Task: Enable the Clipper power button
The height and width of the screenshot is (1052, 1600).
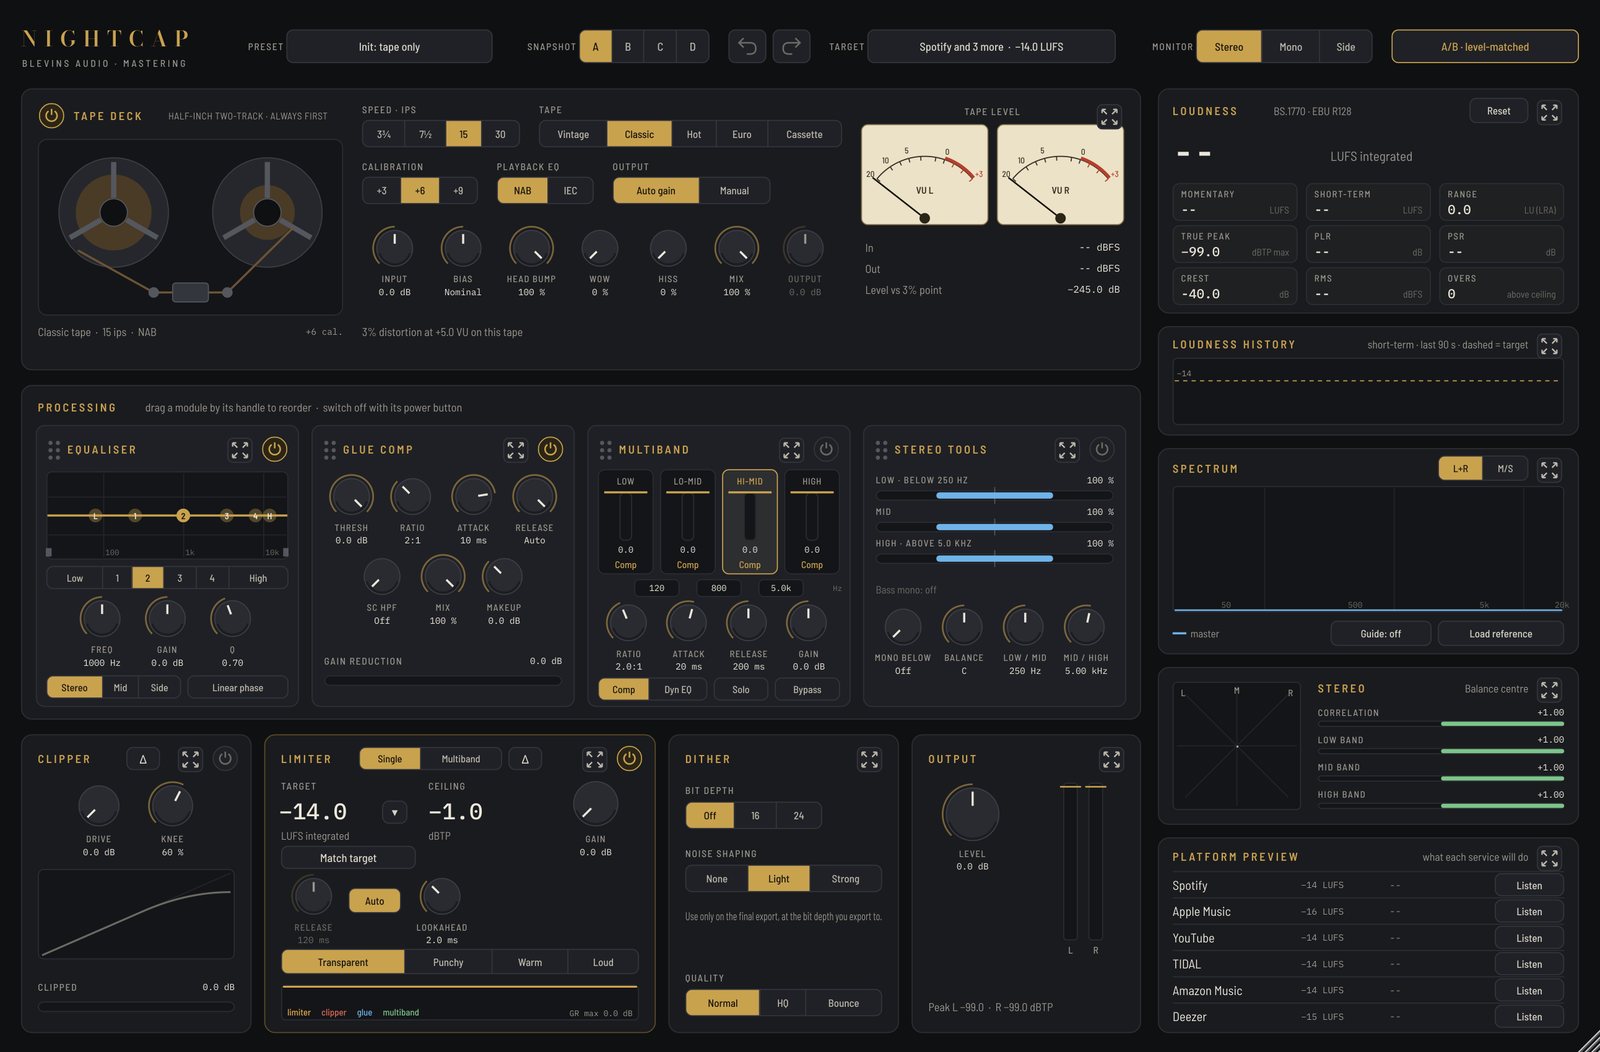Action: coord(225,759)
